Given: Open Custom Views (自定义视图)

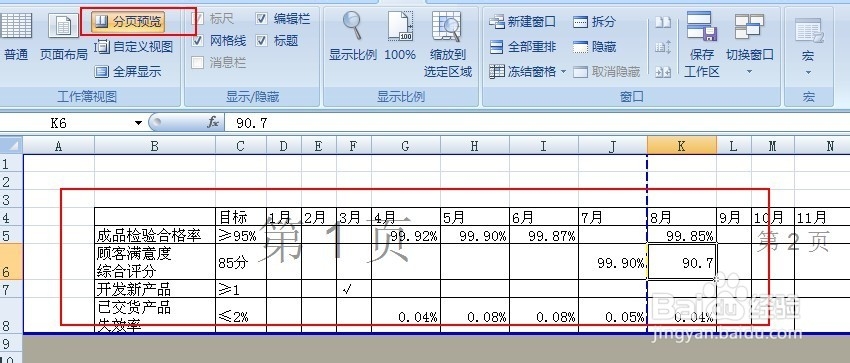Looking at the screenshot, I should pos(133,47).
